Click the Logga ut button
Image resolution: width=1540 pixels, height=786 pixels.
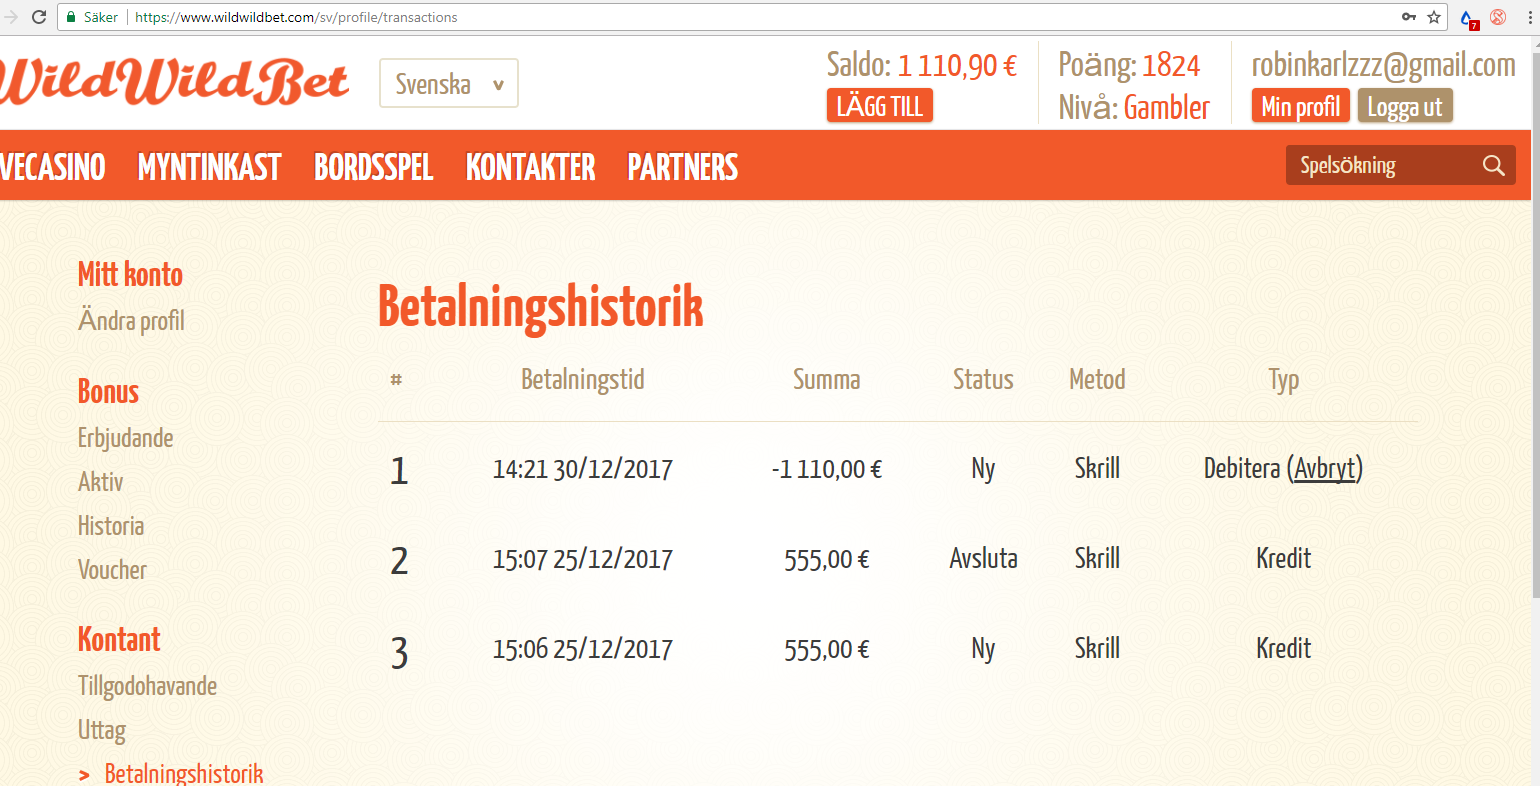[1405, 106]
